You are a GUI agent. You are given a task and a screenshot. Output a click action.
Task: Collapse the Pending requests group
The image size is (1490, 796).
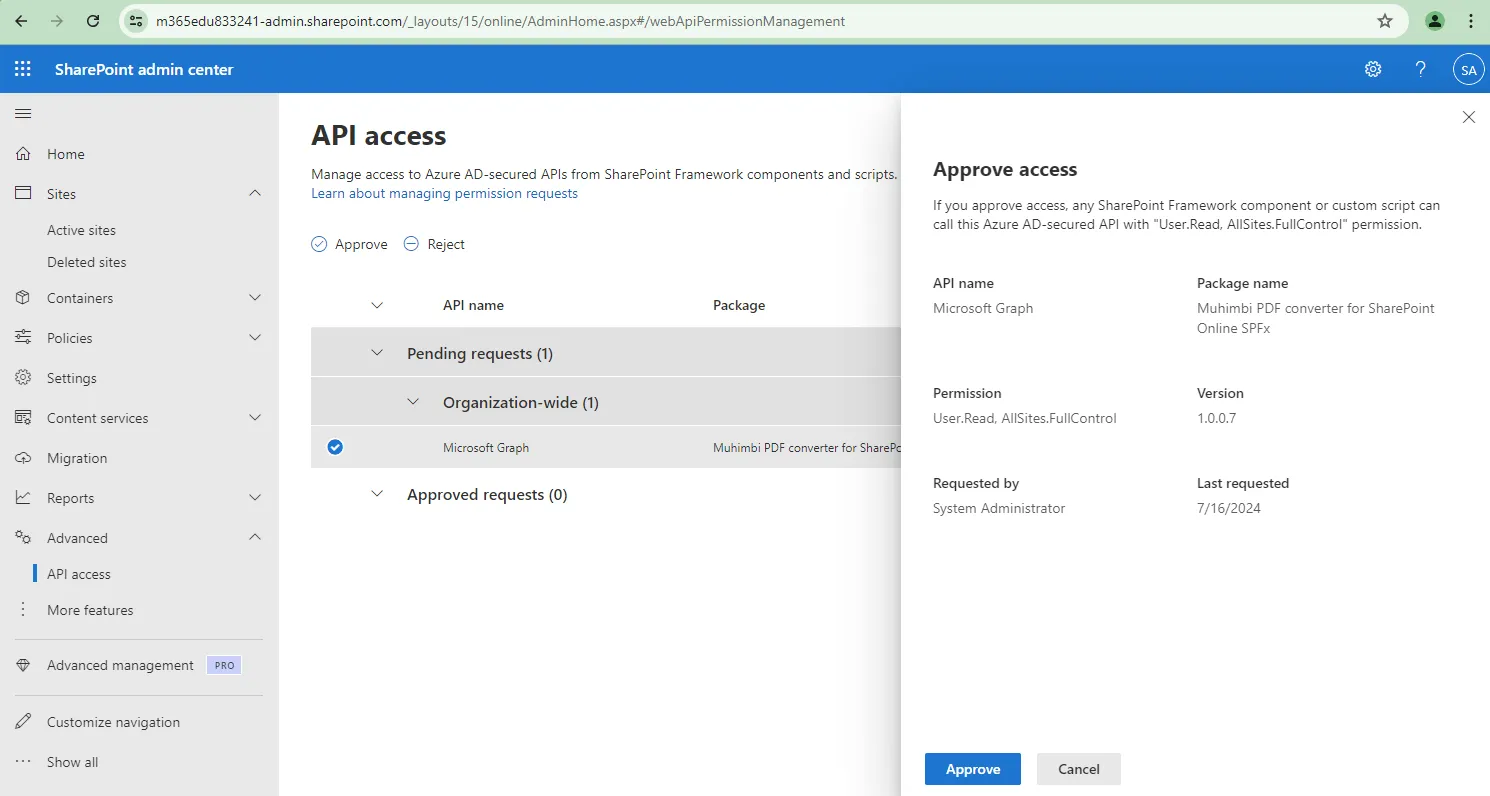click(x=377, y=352)
